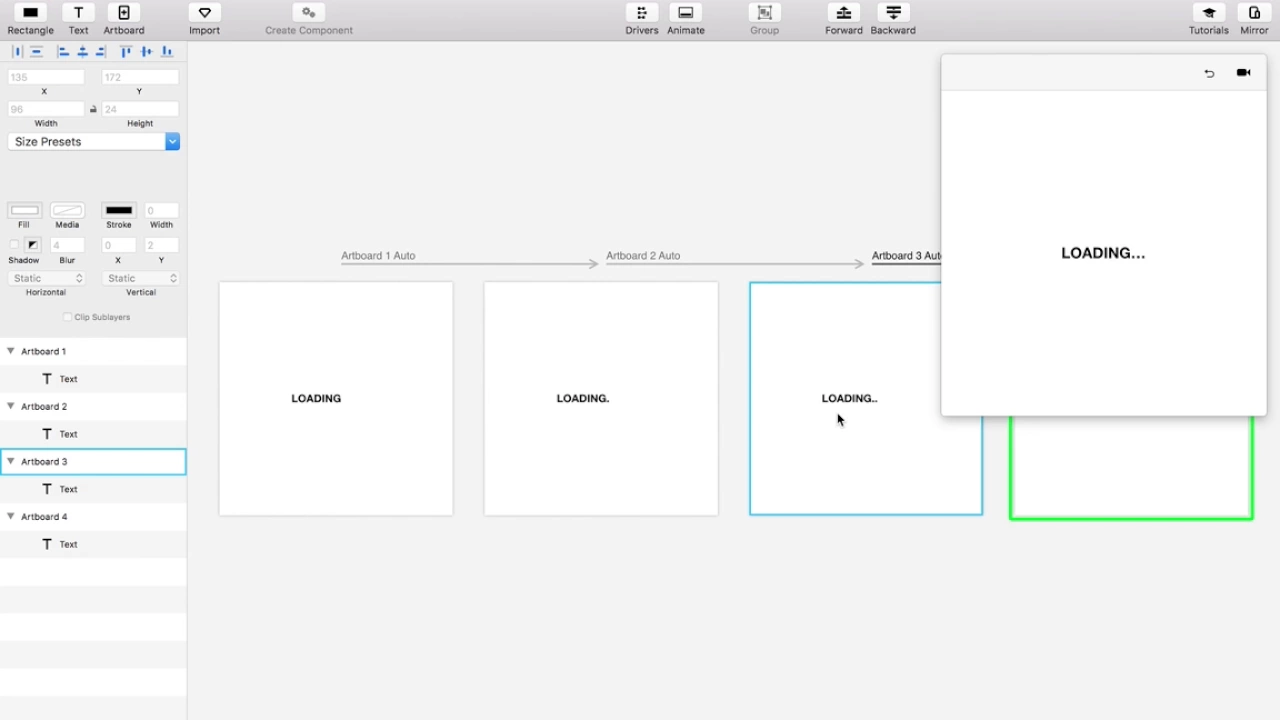Open Tutorials
This screenshot has height=720, width=1280.
pyautogui.click(x=1209, y=19)
